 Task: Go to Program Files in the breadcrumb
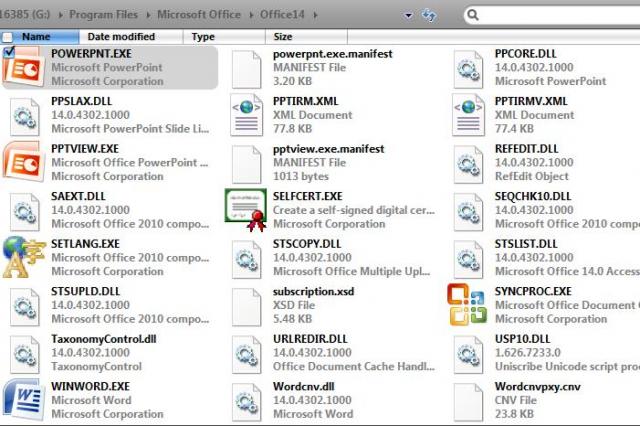coord(104,15)
